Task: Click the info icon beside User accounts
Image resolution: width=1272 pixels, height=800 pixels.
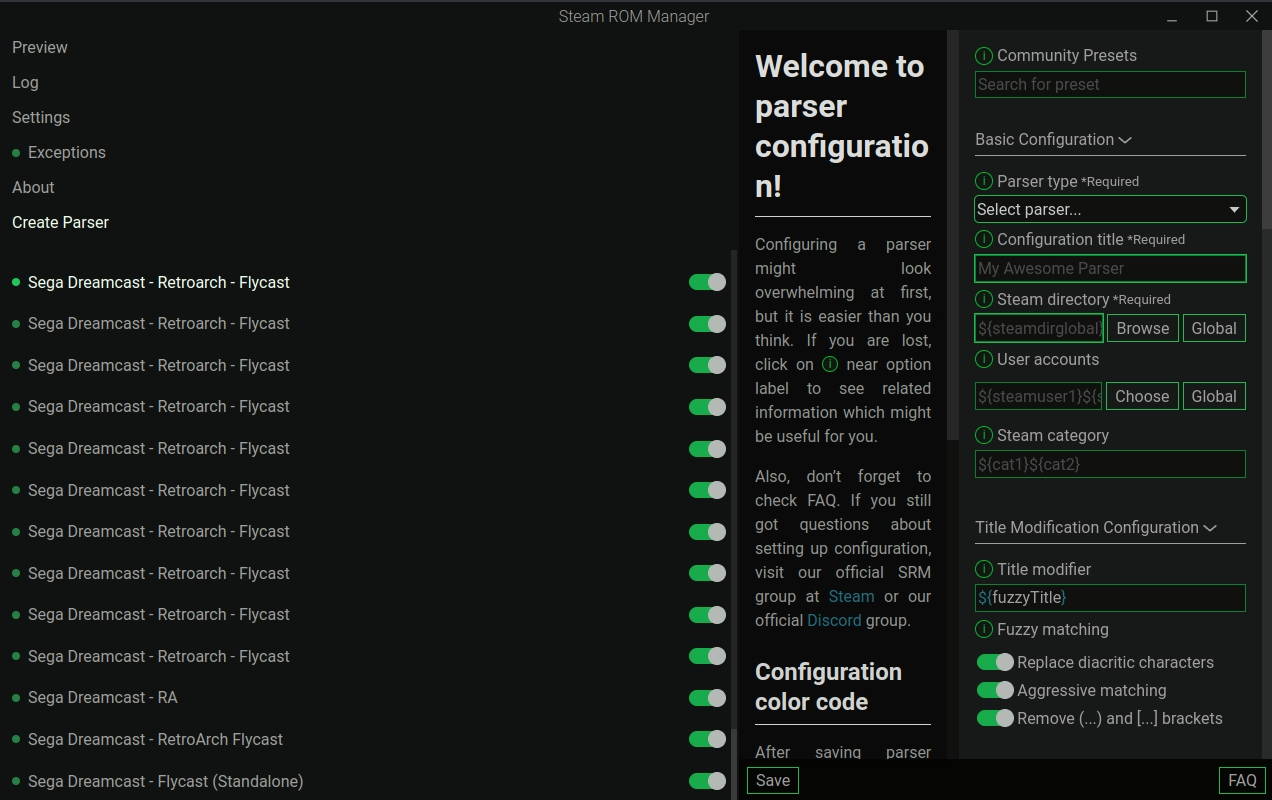Action: pyautogui.click(x=985, y=359)
